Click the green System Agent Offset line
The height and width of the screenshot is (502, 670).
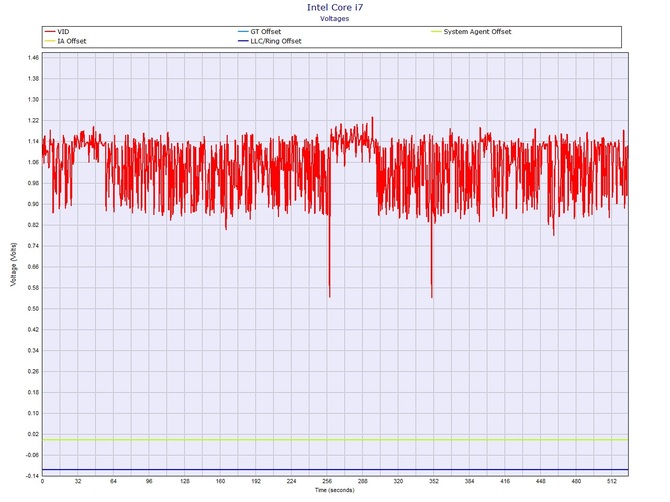coord(335,440)
